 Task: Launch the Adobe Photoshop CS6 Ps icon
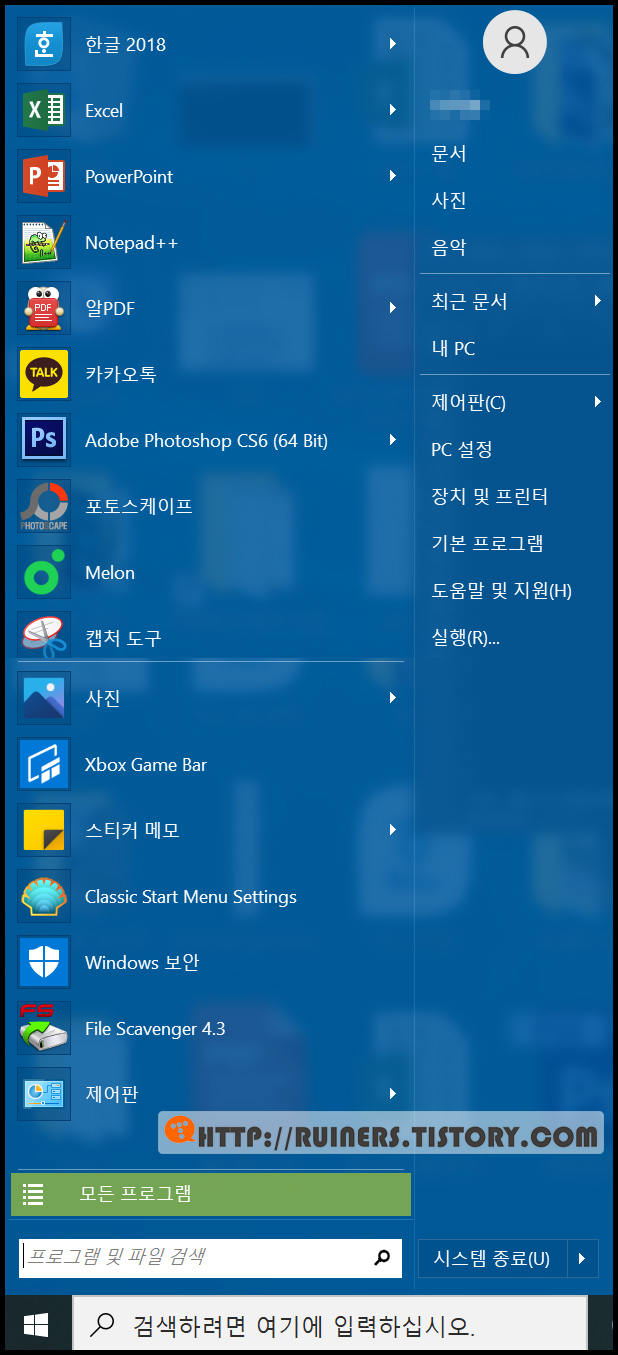tap(44, 440)
